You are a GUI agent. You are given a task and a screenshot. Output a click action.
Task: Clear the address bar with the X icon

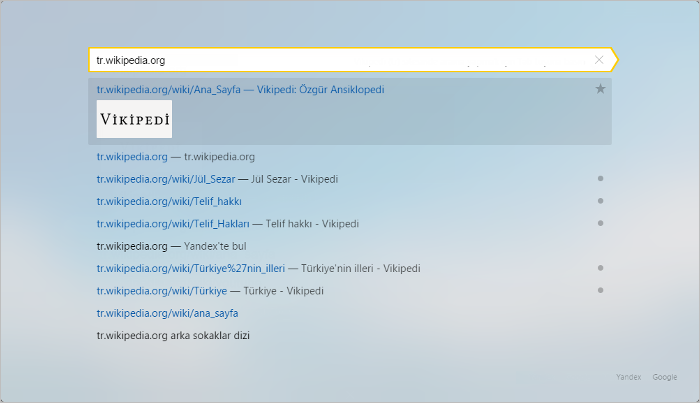point(599,60)
